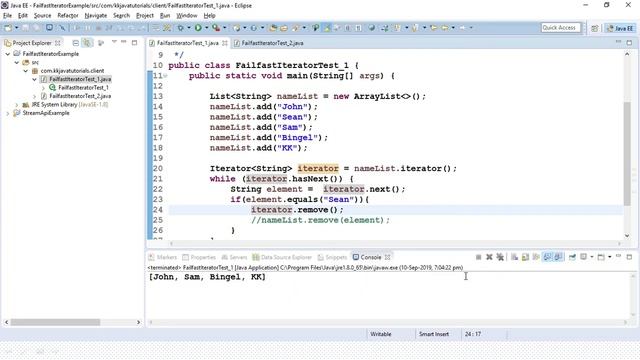Collapse com.kkjavatutorials.client package node

click(26, 71)
